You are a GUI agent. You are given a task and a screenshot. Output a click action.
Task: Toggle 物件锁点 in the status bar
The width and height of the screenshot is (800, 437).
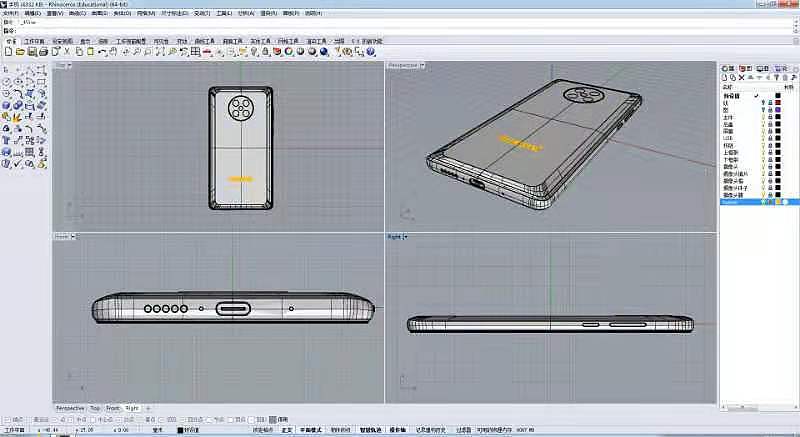pyautogui.click(x=341, y=430)
